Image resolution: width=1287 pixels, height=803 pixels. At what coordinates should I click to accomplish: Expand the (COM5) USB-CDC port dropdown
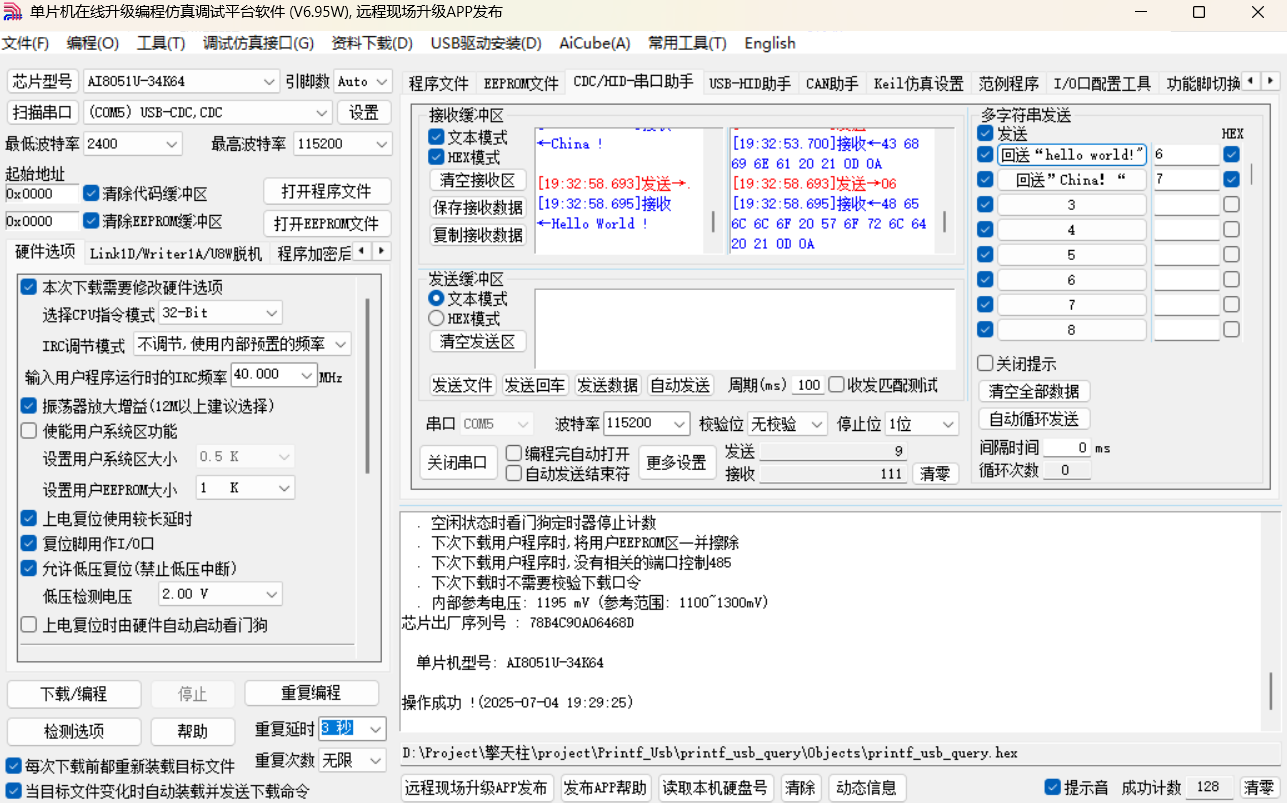[x=207, y=112]
